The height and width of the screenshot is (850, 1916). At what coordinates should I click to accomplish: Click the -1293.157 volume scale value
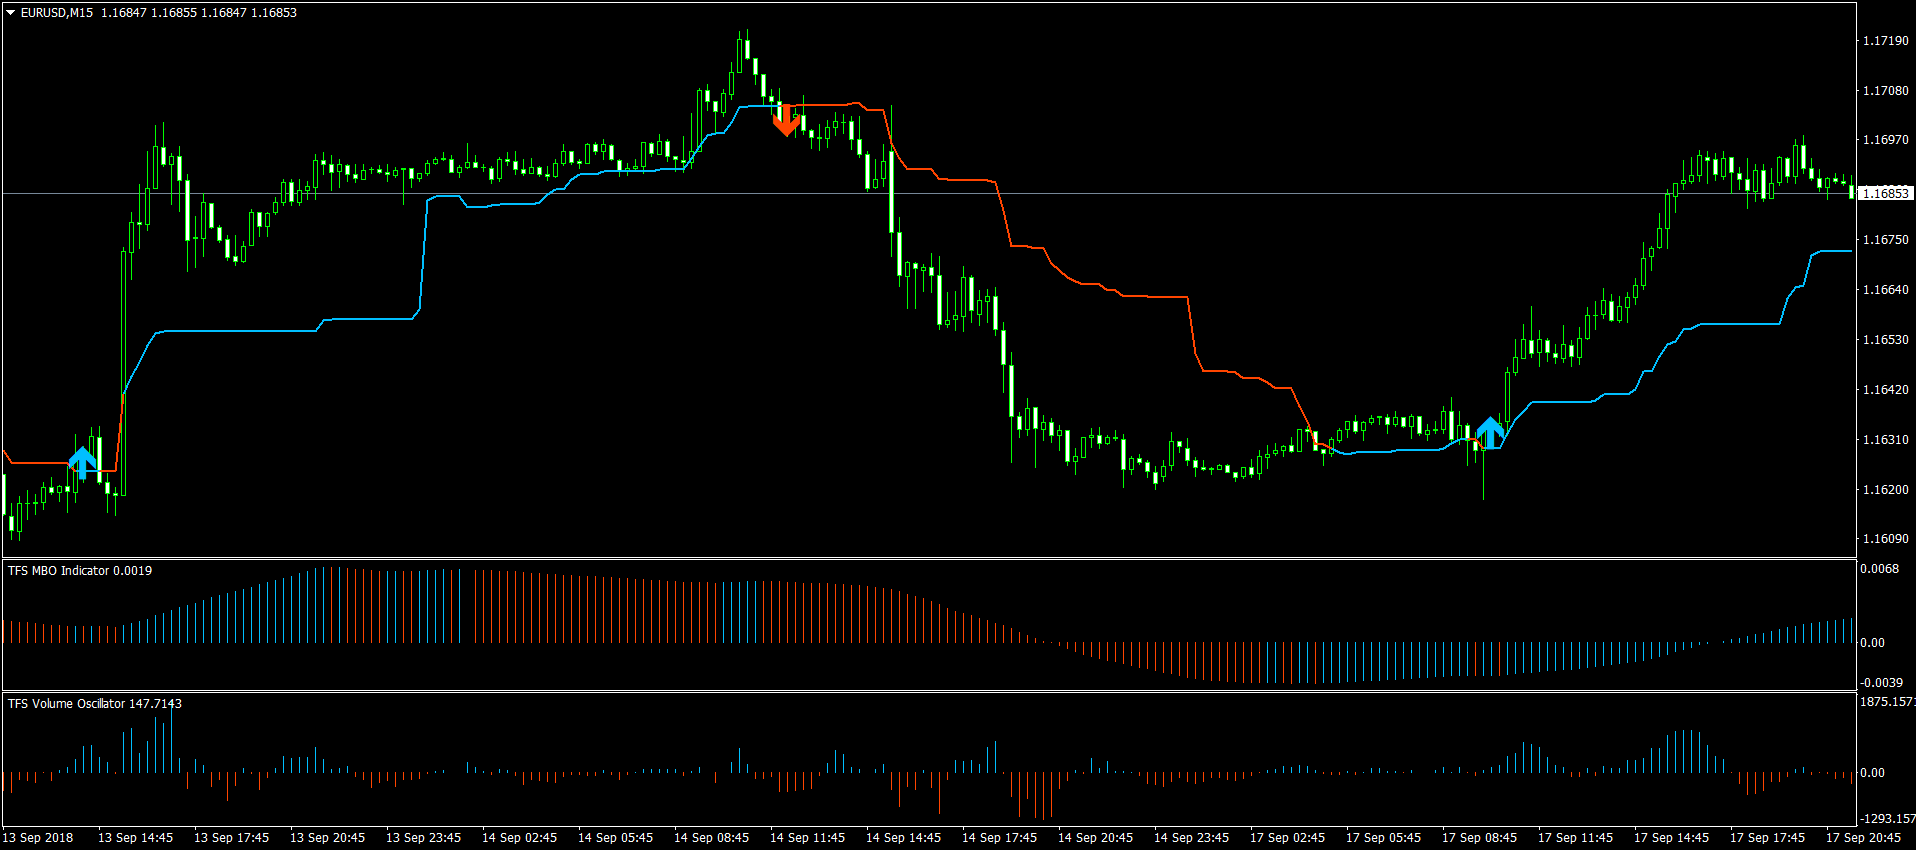tap(1886, 819)
